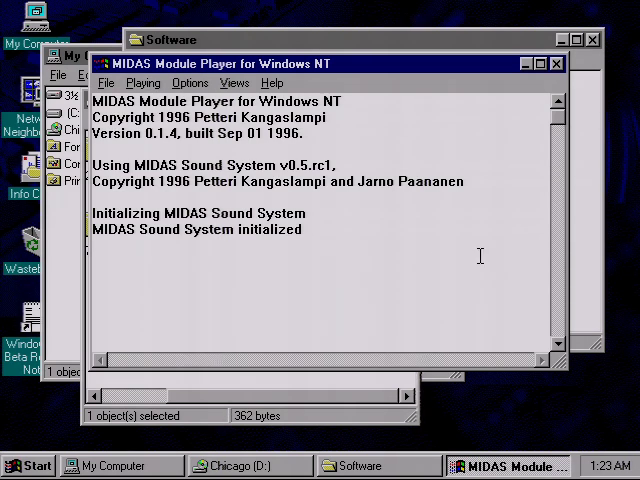Viewport: 640px width, 480px height.
Task: Click the left arrow of Chicago window horizontal scrollbar
Action: pos(94,396)
